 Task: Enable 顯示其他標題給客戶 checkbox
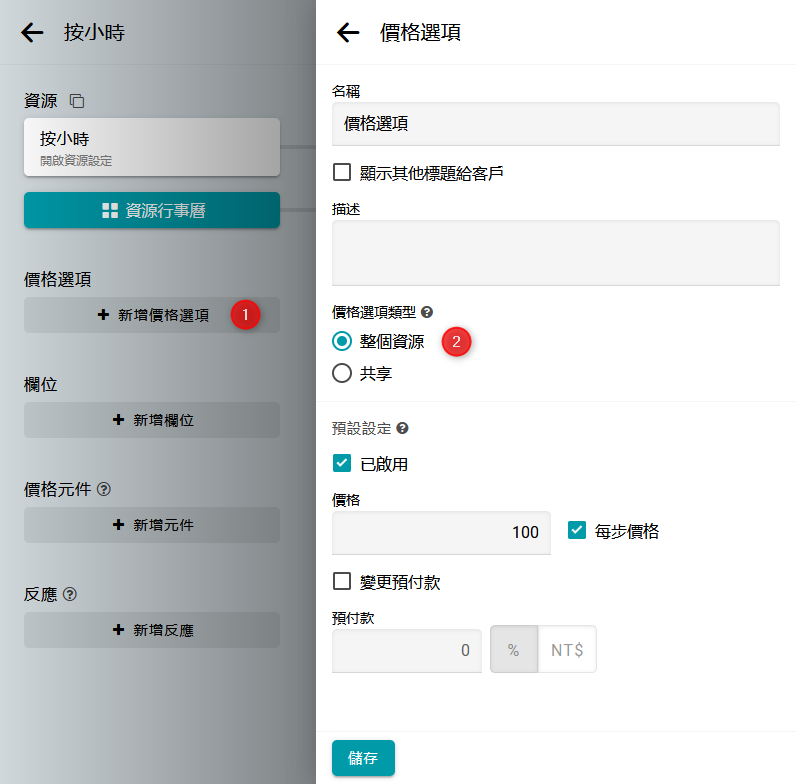coord(342,172)
